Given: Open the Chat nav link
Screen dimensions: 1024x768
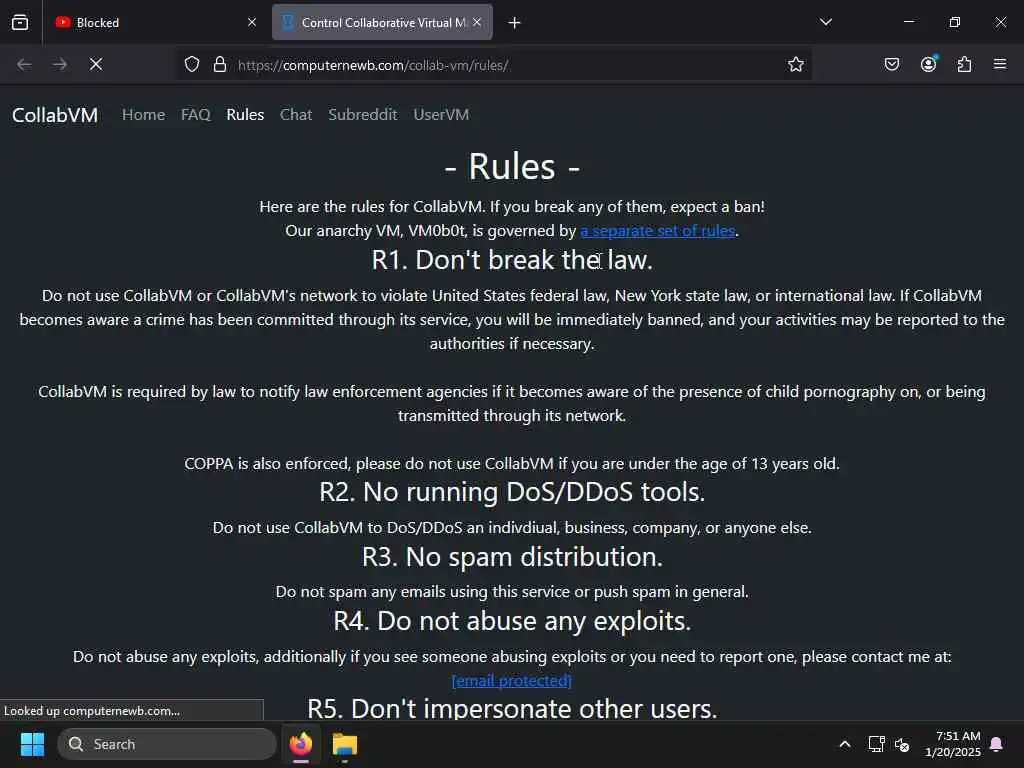Looking at the screenshot, I should pos(296,115).
